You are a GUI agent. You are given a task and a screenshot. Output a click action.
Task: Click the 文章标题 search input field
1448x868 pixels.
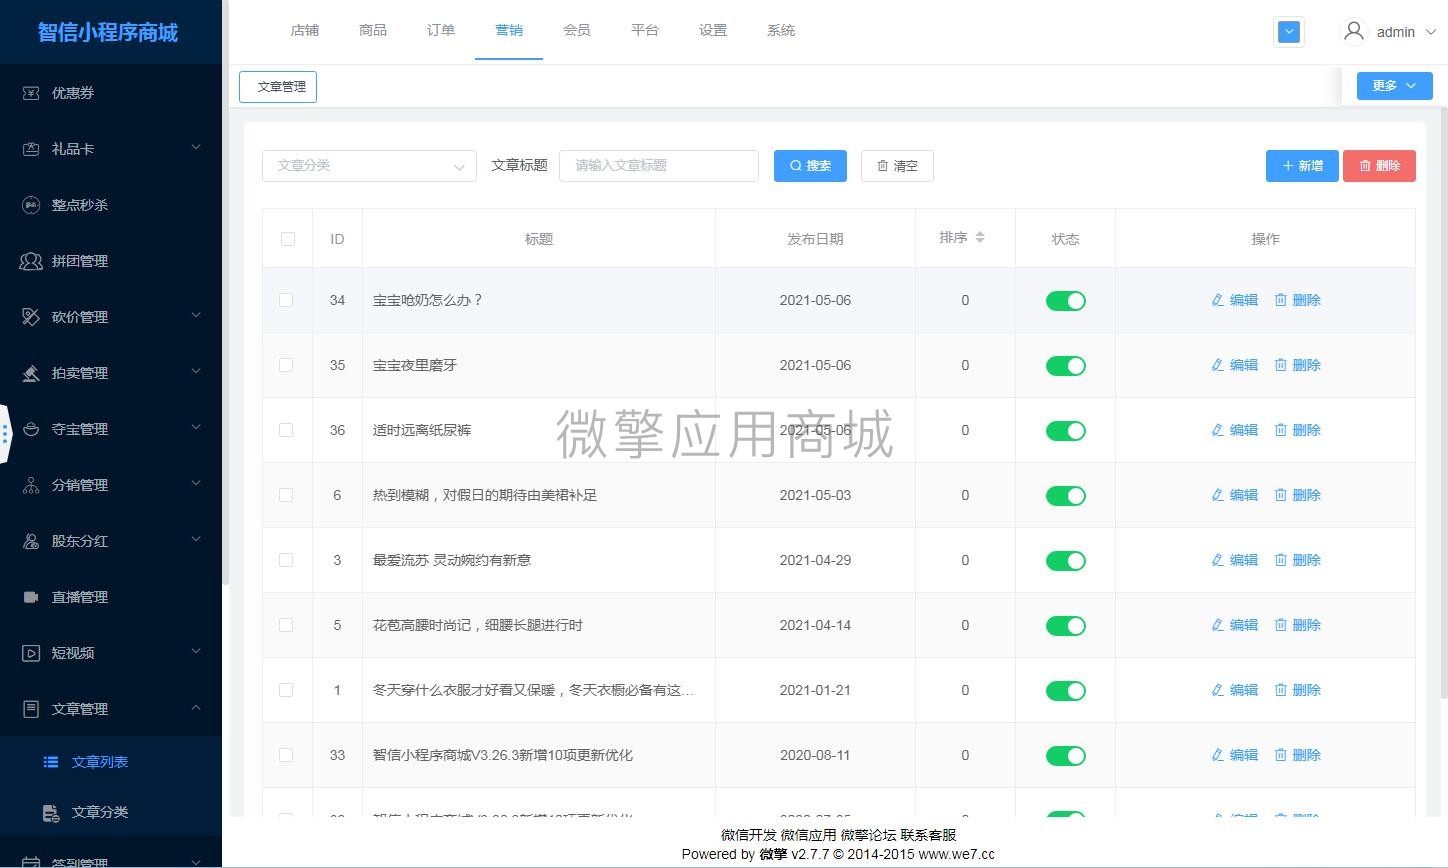click(x=659, y=166)
